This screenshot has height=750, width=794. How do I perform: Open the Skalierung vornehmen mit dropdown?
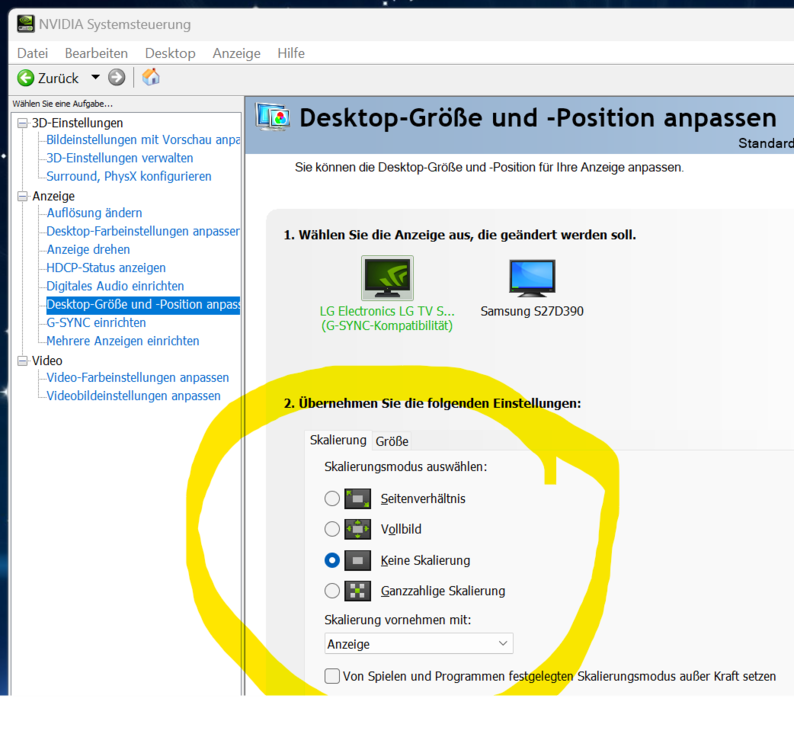click(x=419, y=644)
